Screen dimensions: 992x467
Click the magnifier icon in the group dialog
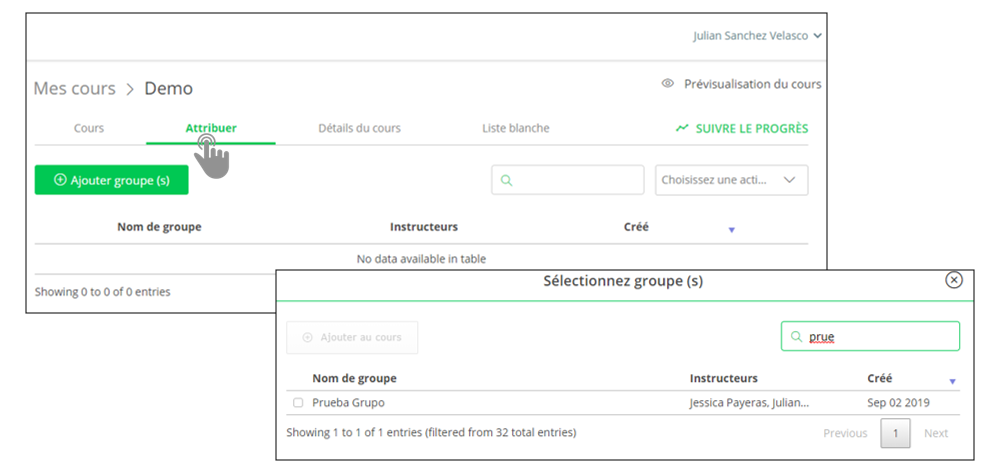pos(796,337)
